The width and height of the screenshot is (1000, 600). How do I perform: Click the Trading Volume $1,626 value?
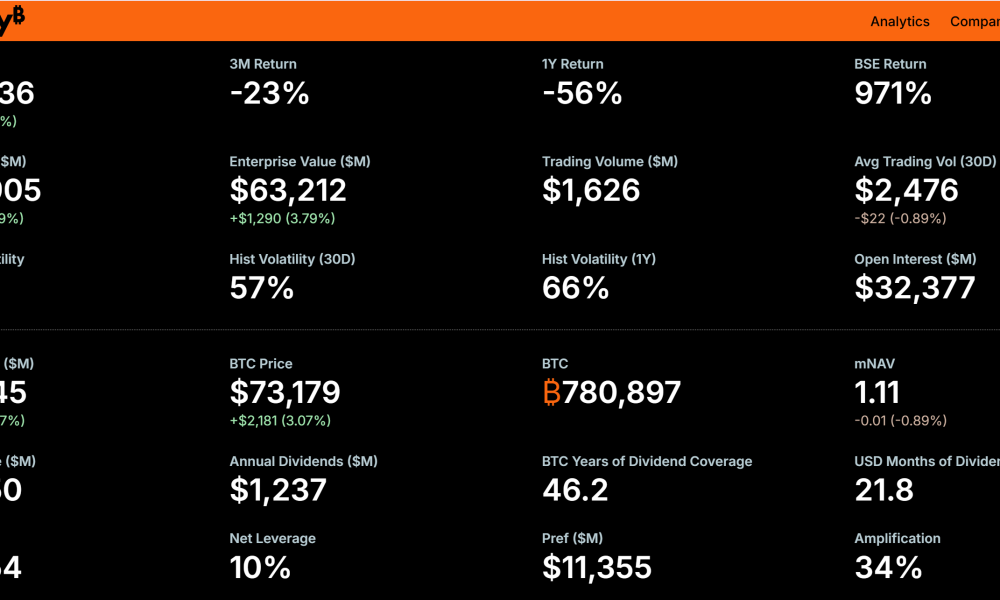(591, 190)
